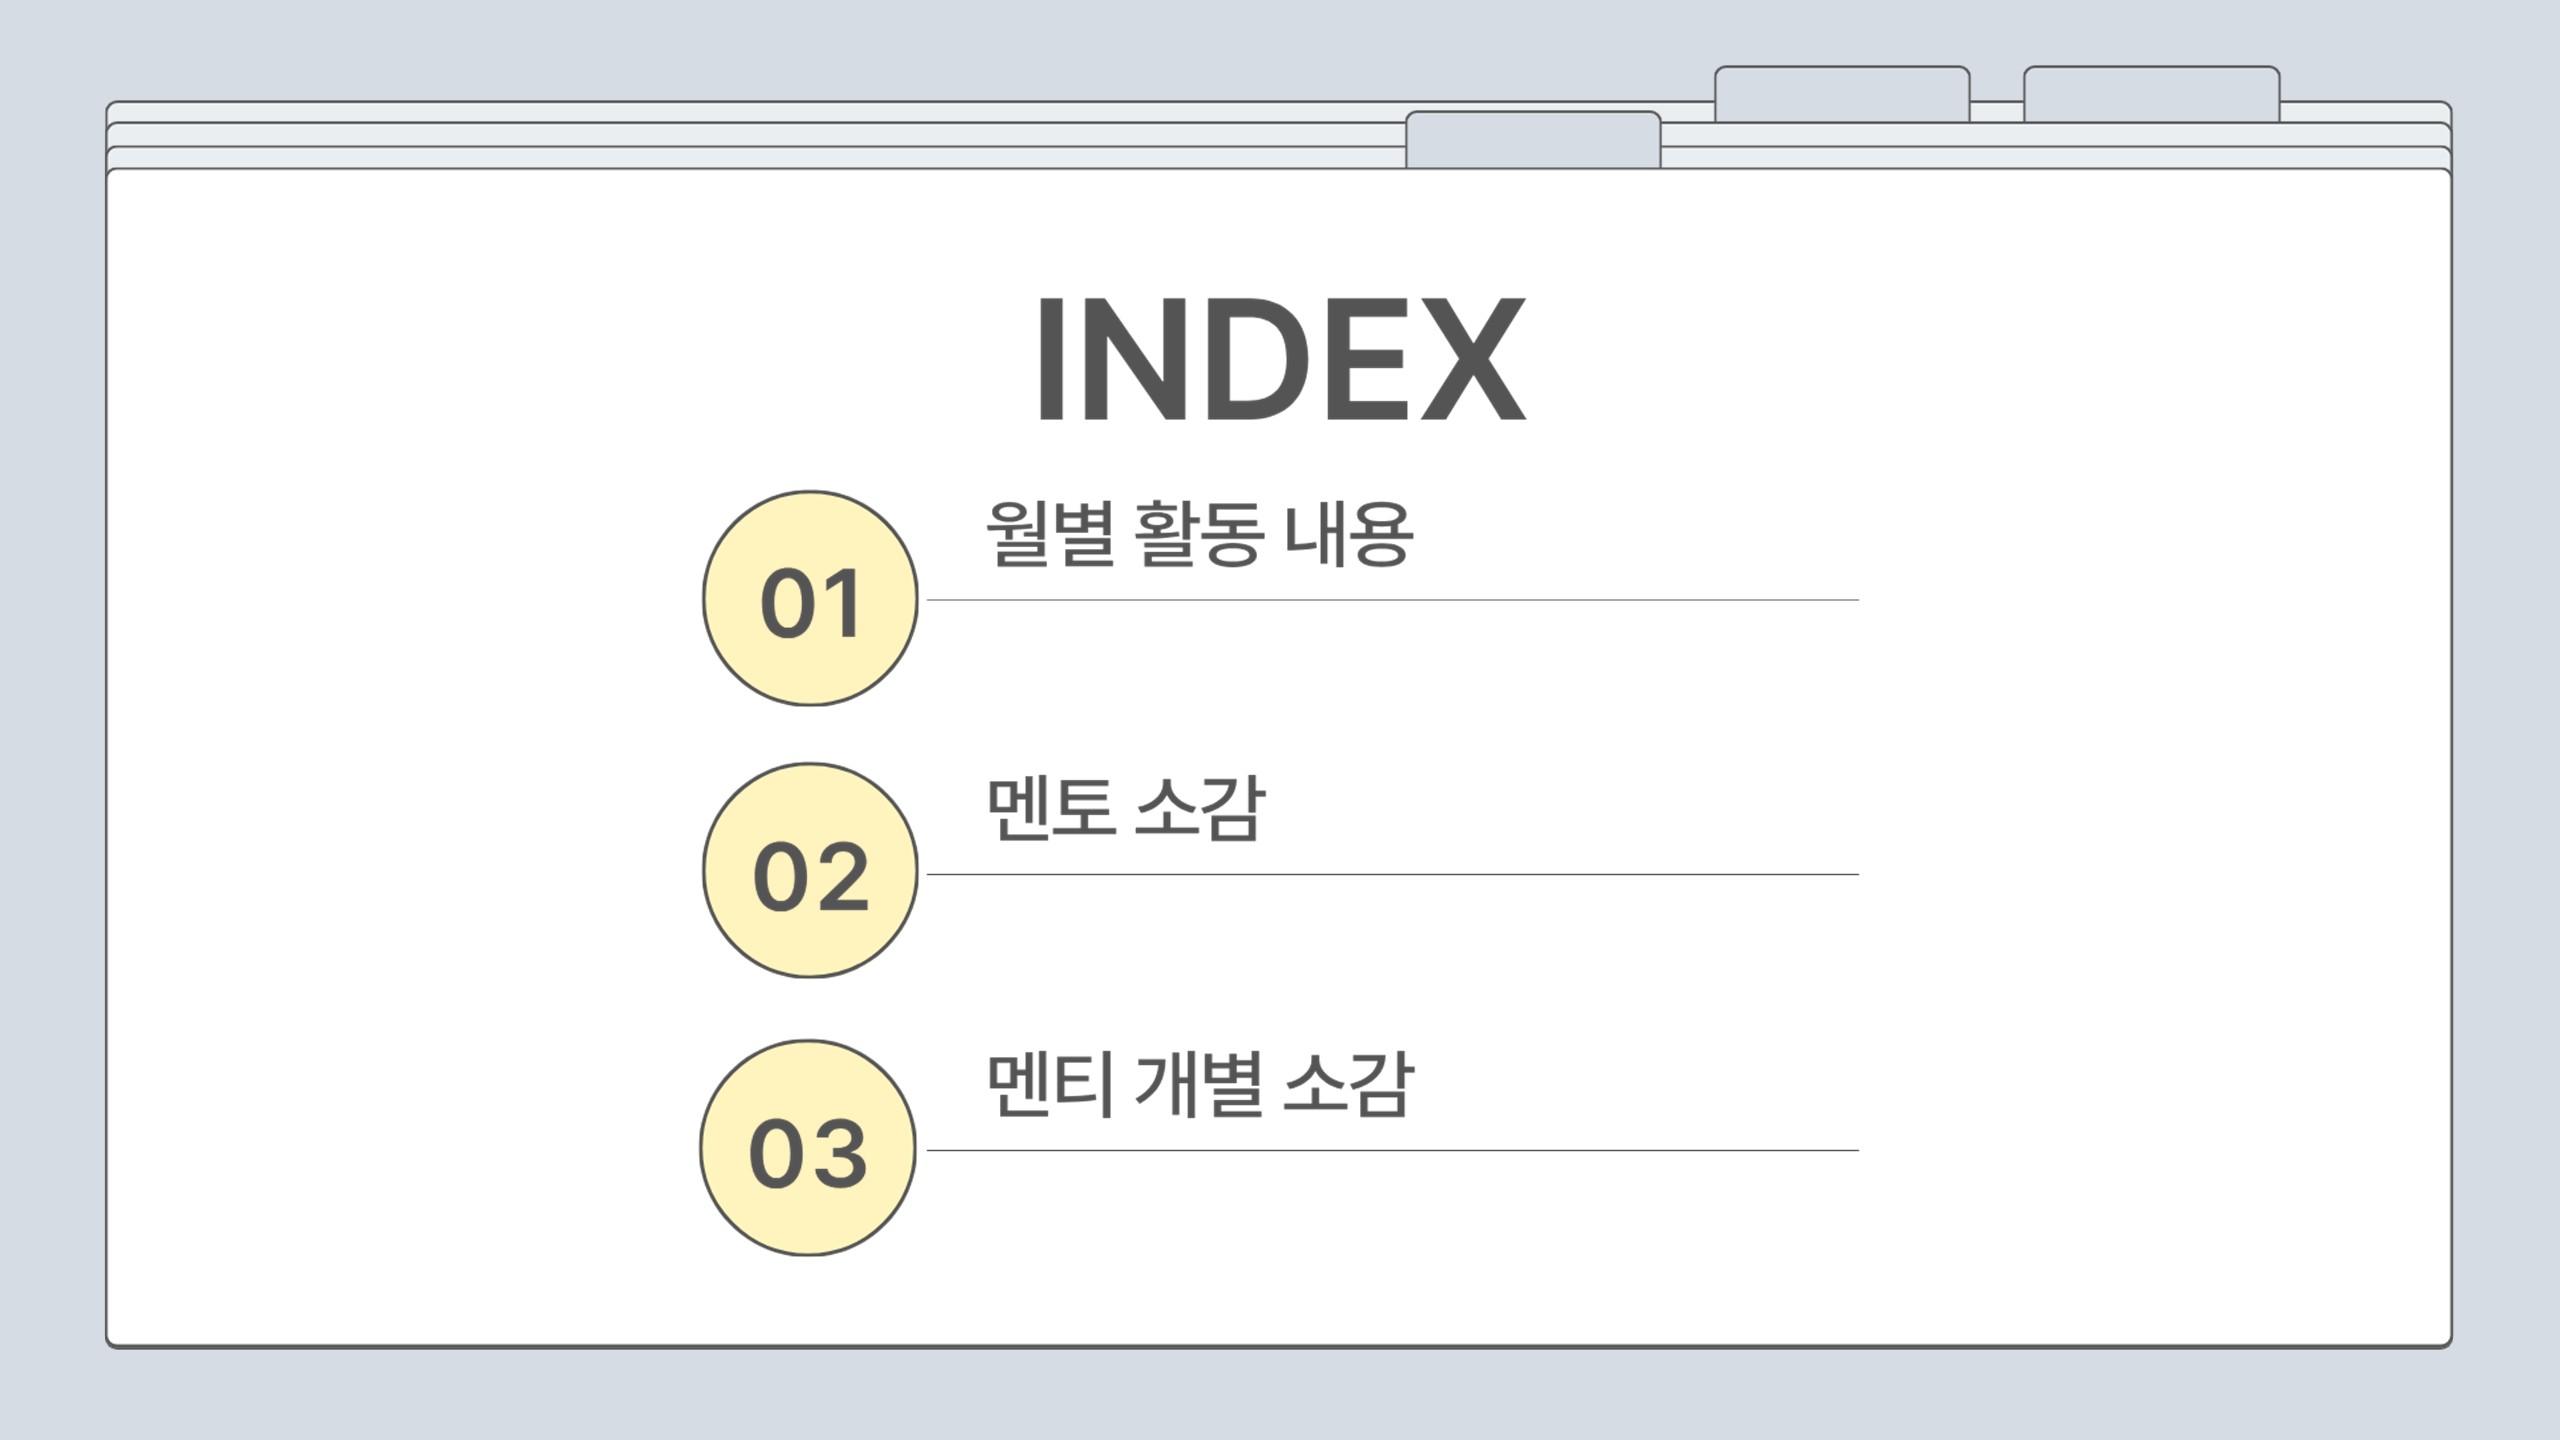Select the divider line beside circle 01
This screenshot has width=2560, height=1440.
[x=1392, y=600]
